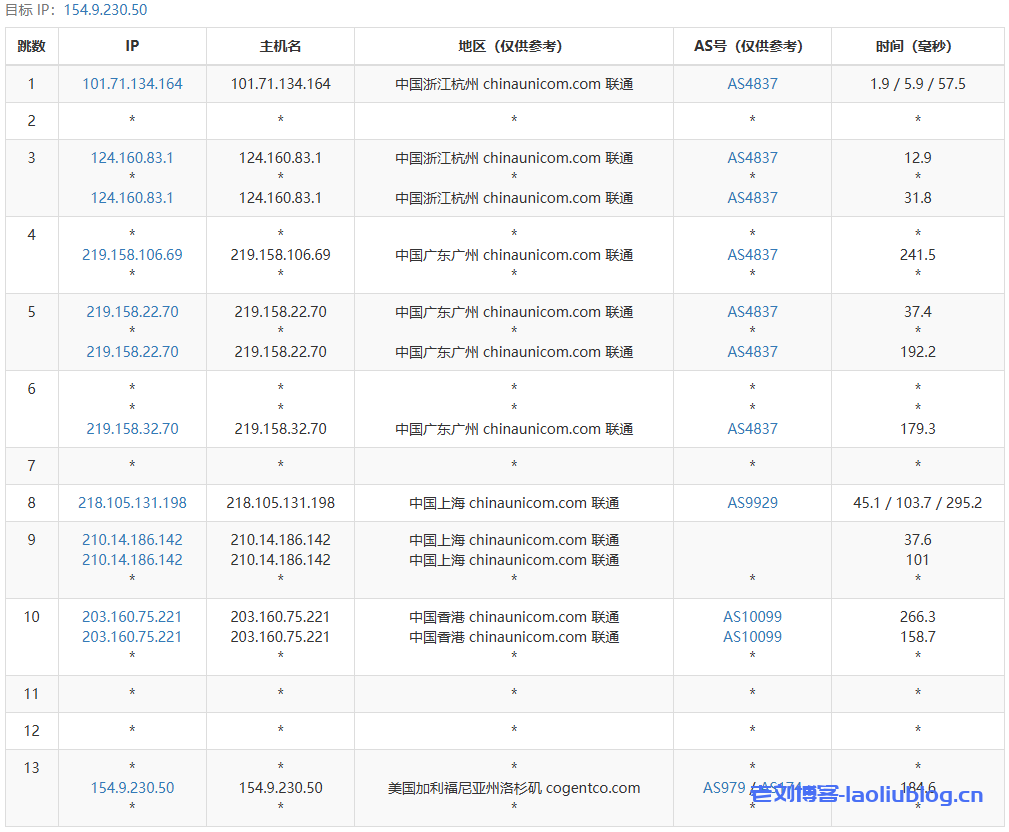This screenshot has width=1009, height=832.
Task: Open the first AS10099 link in hop 10
Action: (751, 616)
